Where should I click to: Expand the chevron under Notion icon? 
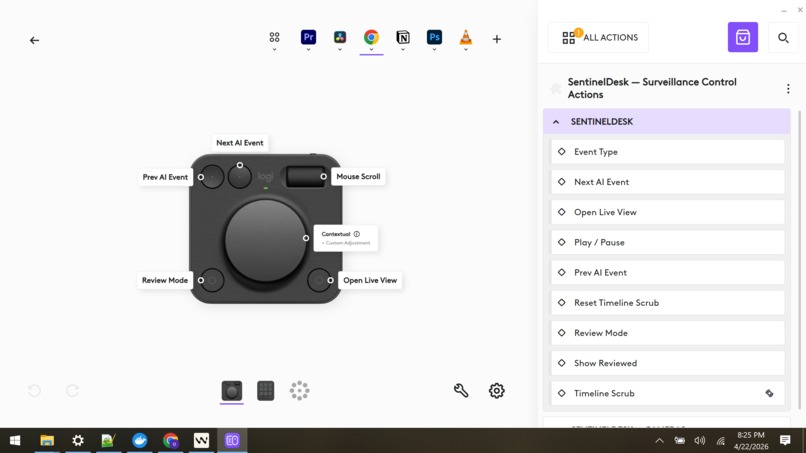(x=403, y=50)
